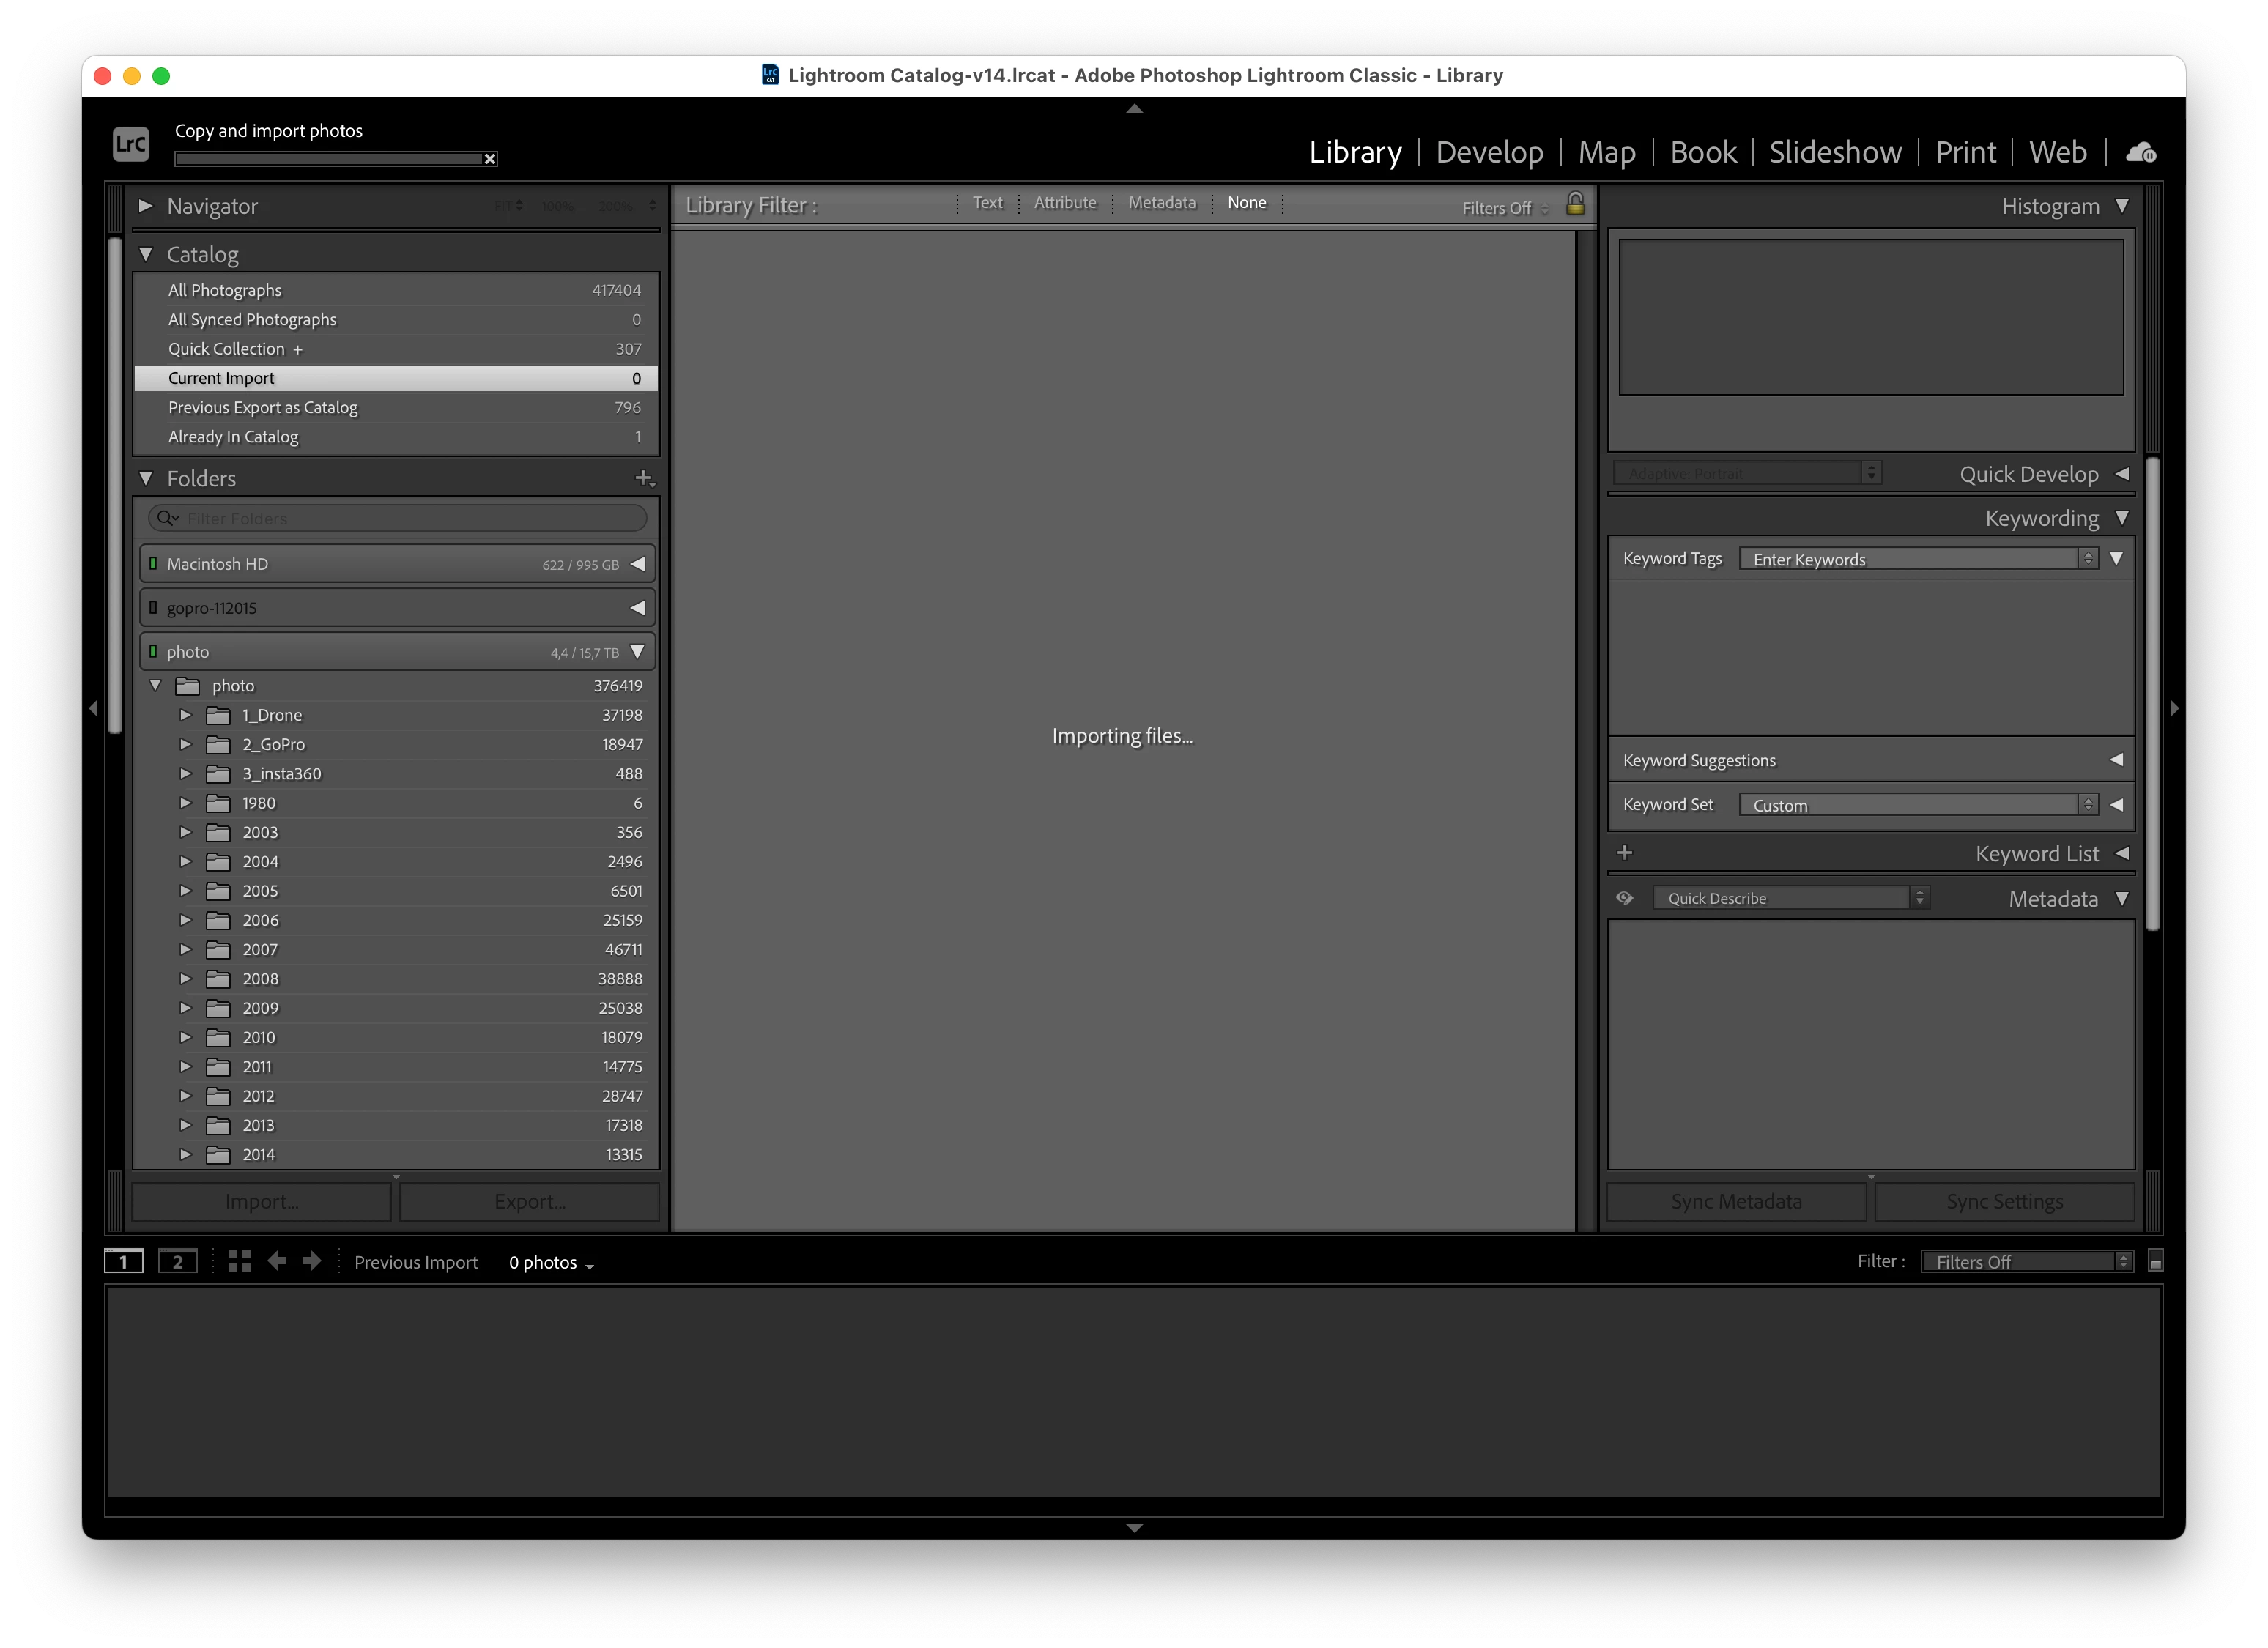Add keyword with Keyword List plus icon
The width and height of the screenshot is (2268, 1648).
[x=1625, y=853]
